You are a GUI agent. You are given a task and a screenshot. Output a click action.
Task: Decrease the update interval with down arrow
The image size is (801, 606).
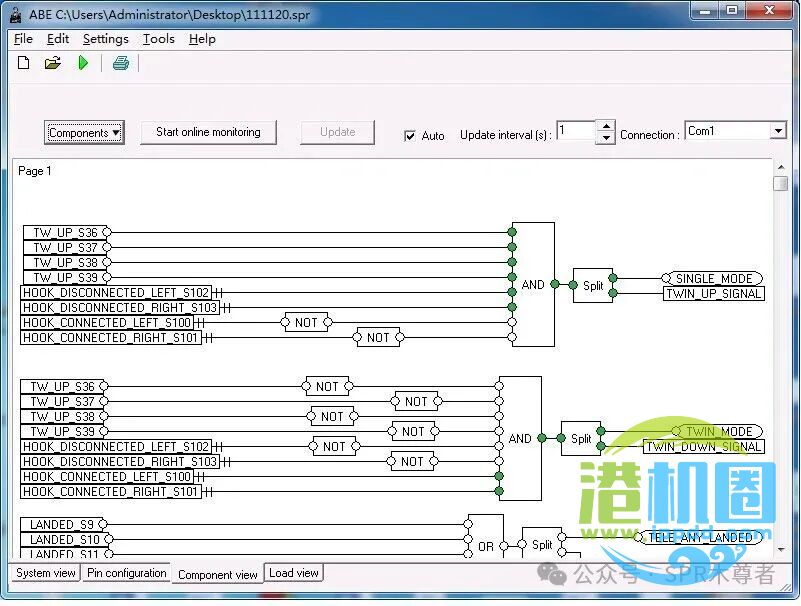[605, 138]
